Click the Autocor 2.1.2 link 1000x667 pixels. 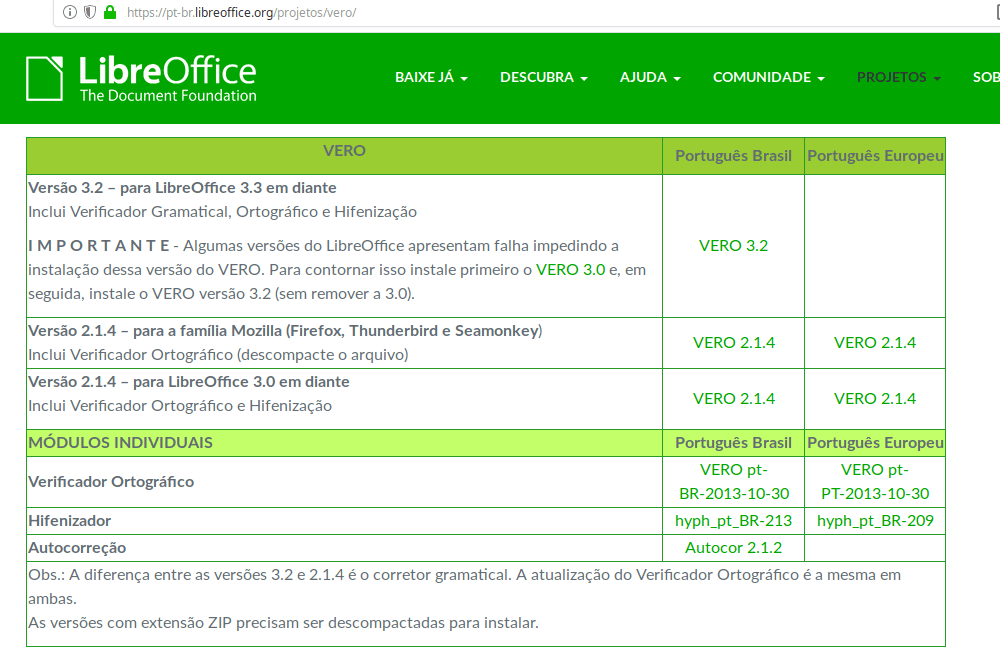tap(733, 548)
